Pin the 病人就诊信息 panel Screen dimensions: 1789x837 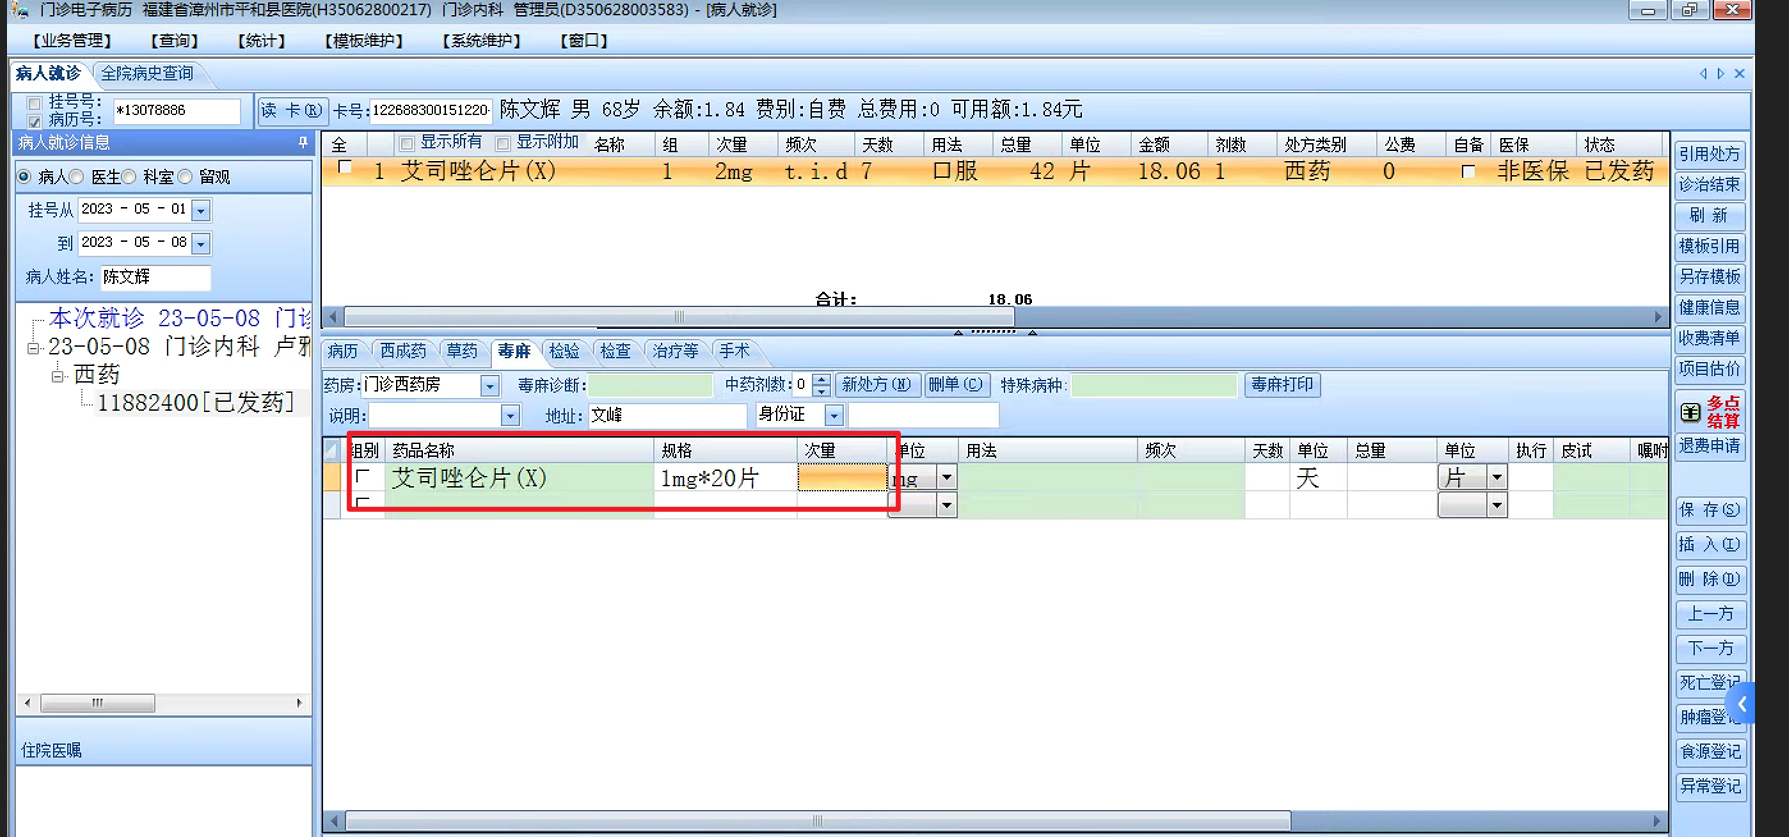pyautogui.click(x=303, y=143)
